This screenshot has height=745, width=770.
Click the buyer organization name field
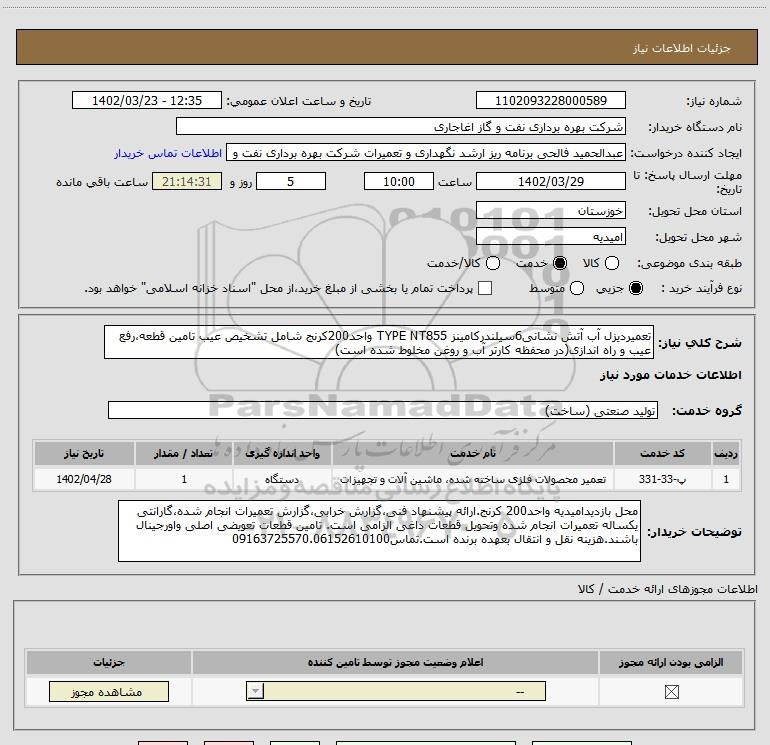(x=401, y=126)
